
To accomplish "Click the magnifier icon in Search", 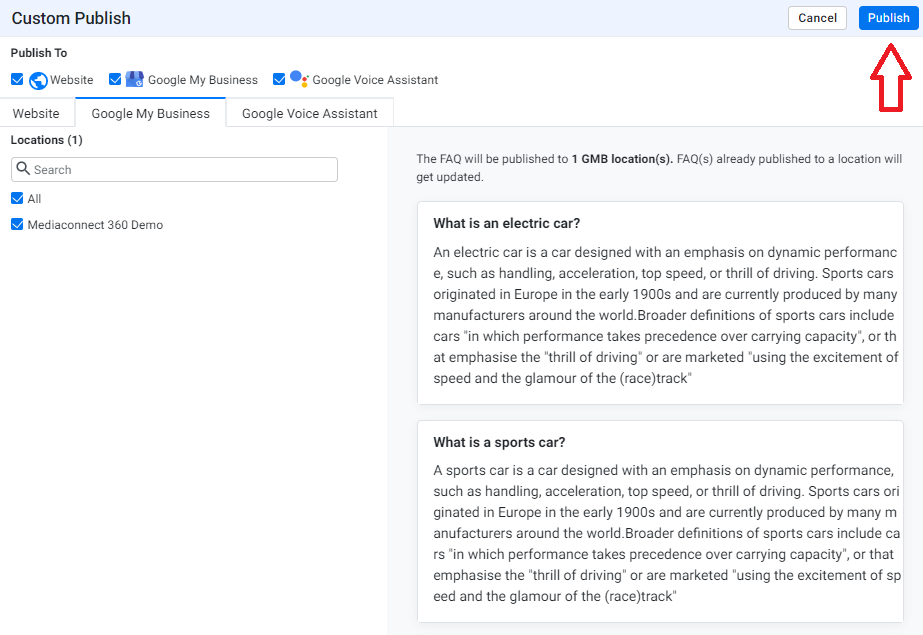I will [x=23, y=168].
